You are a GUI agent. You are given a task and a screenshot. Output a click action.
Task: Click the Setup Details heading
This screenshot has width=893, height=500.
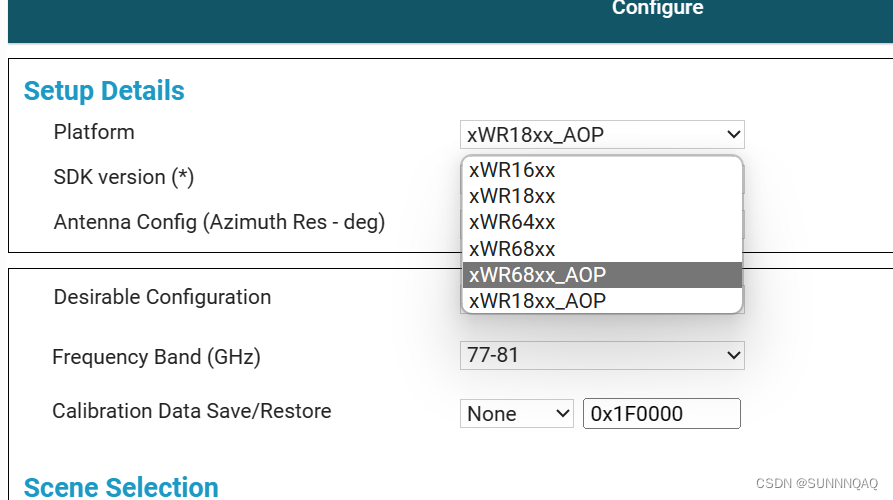pyautogui.click(x=104, y=91)
